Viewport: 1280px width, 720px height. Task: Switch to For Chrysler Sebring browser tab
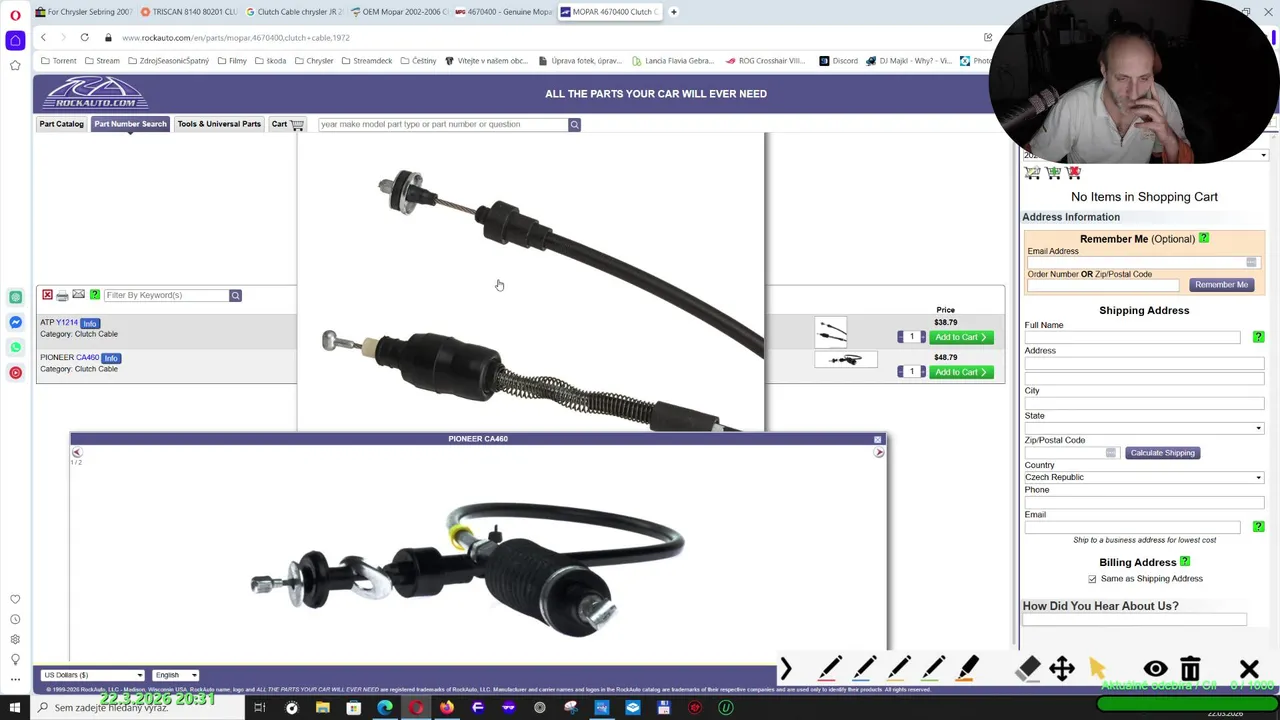(x=84, y=12)
